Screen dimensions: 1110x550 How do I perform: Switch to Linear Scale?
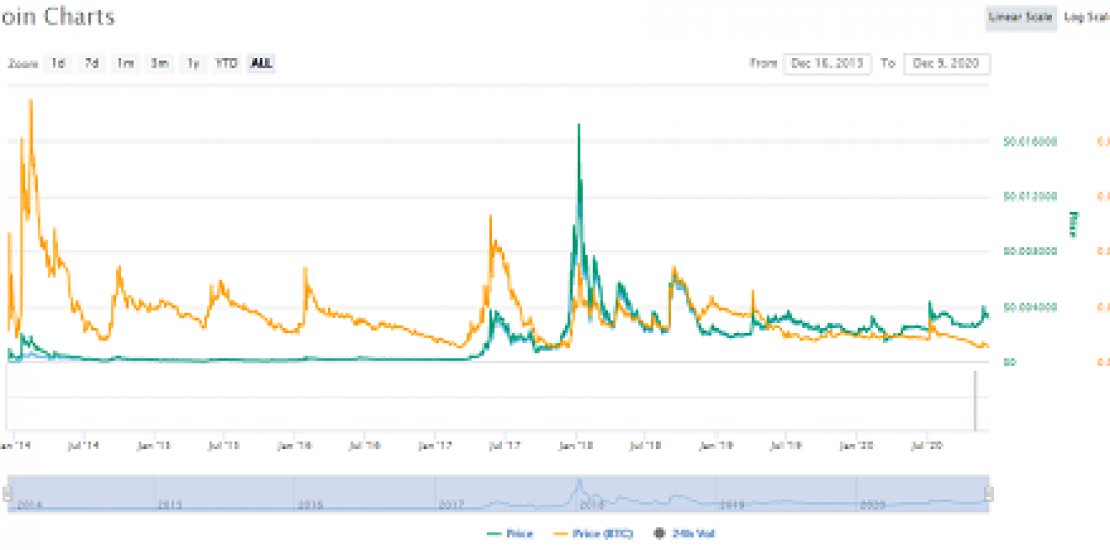click(1020, 18)
